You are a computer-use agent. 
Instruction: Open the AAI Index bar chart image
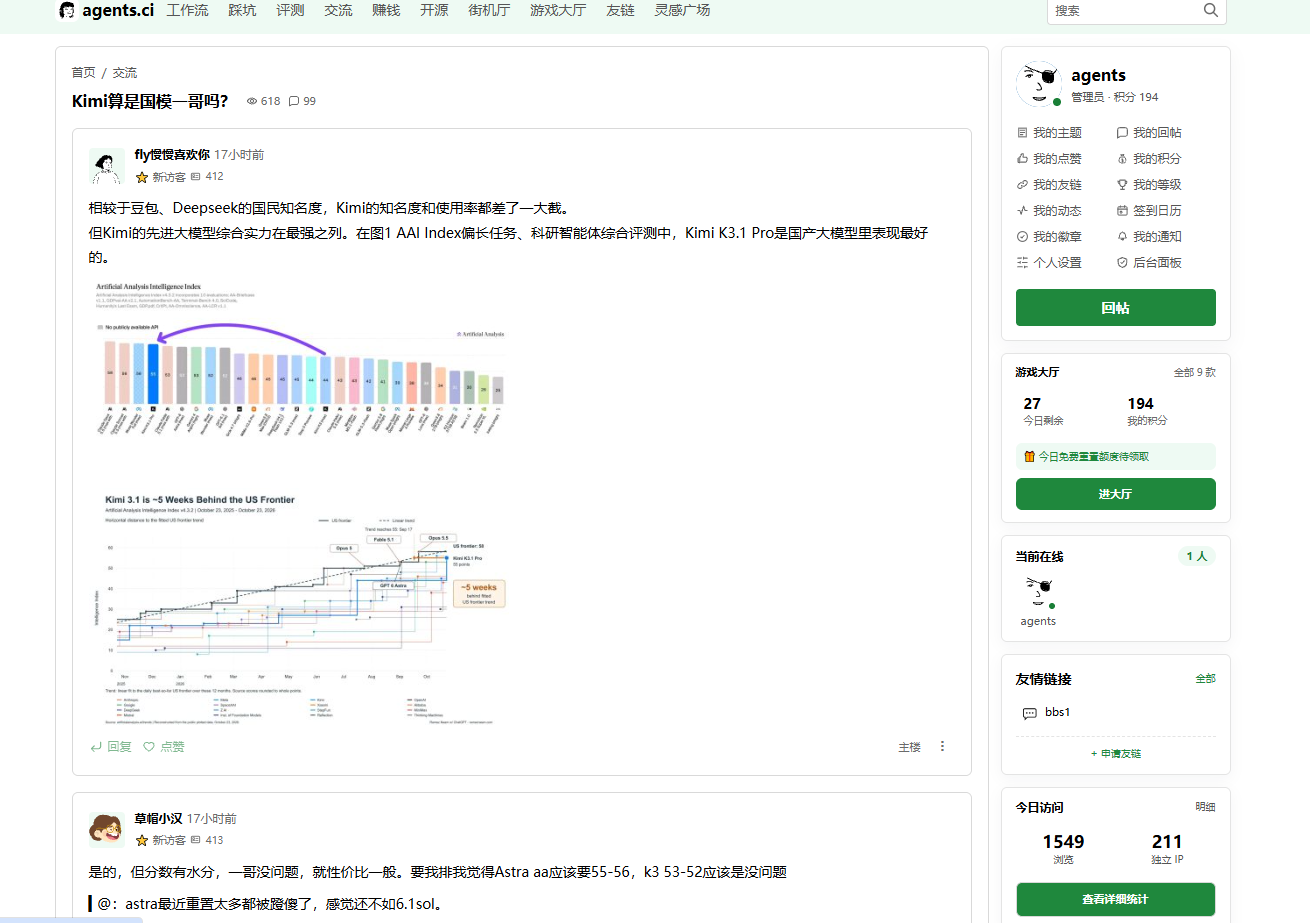[300, 359]
